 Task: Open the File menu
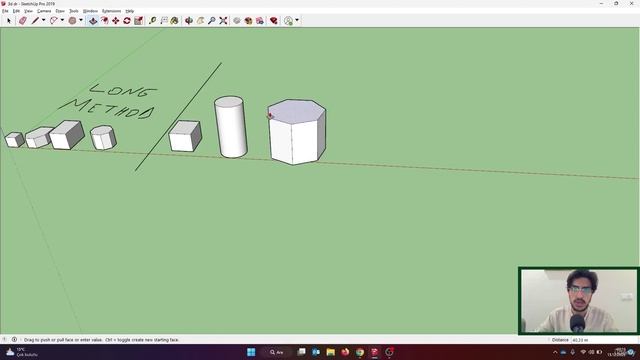5,11
